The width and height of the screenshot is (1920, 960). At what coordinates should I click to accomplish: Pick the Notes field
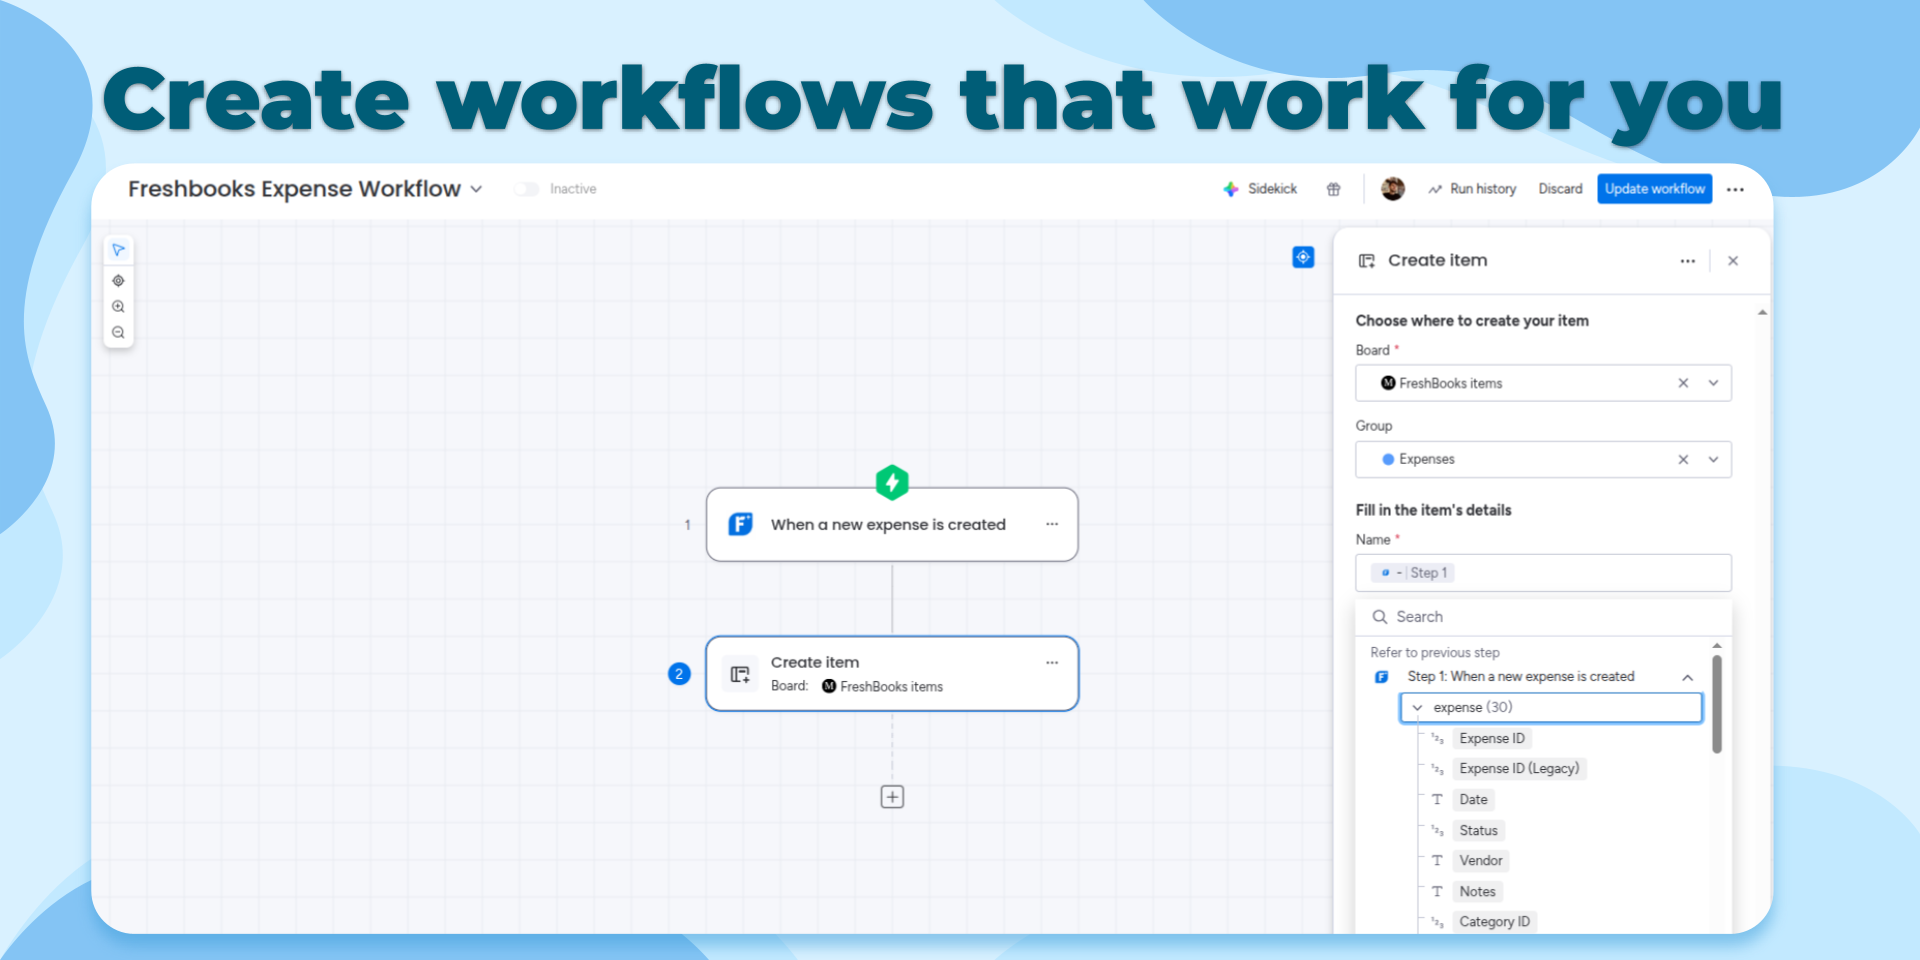coord(1477,892)
